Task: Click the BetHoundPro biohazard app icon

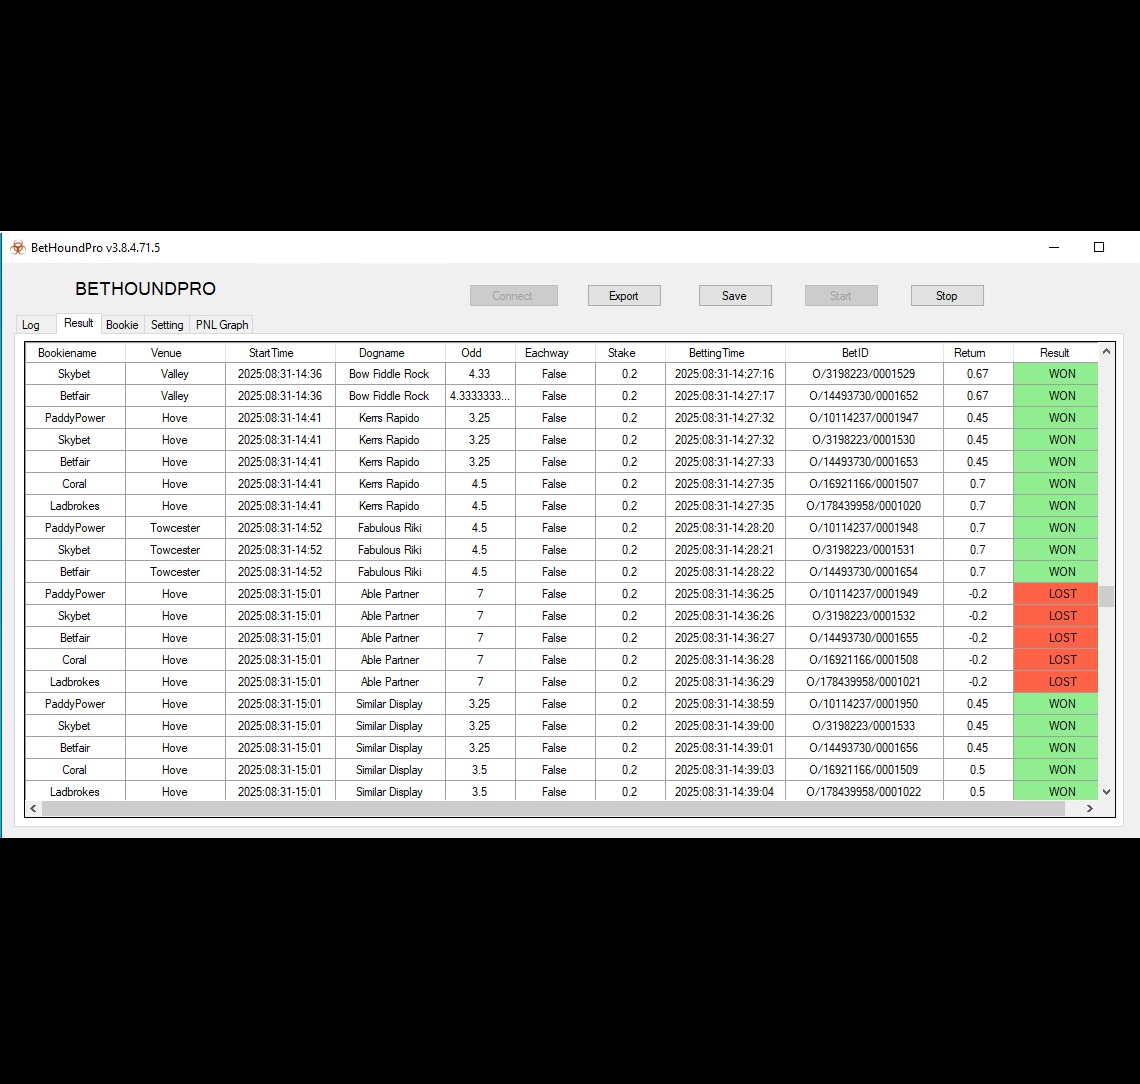Action: coord(18,248)
